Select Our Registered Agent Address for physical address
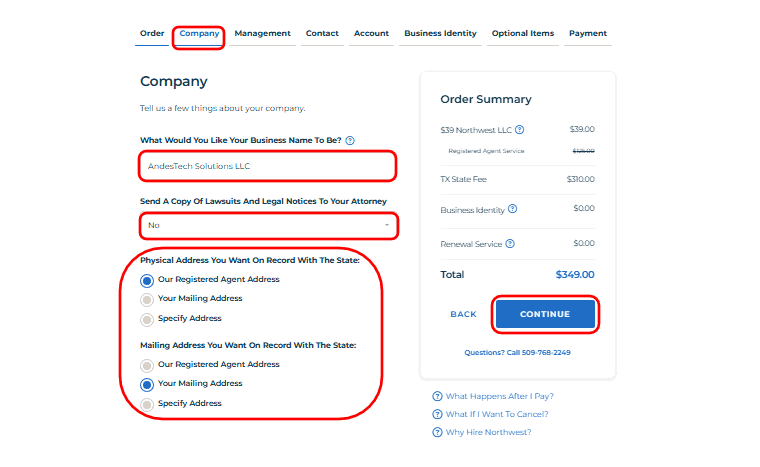The height and width of the screenshot is (467, 760). pyautogui.click(x=147, y=280)
